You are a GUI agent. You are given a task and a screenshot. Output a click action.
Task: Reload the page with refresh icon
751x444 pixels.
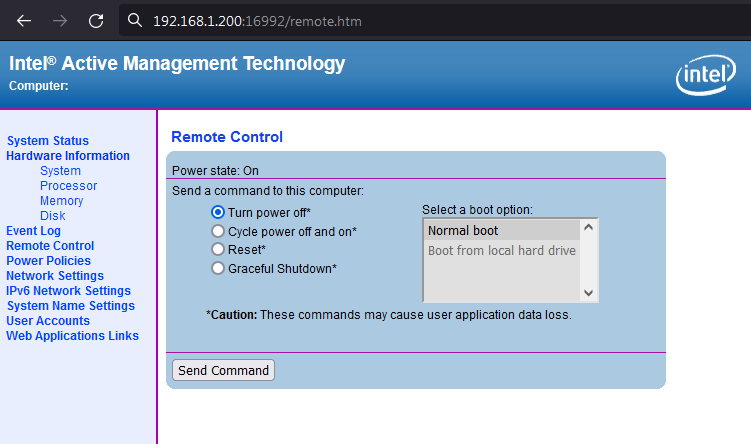96,20
